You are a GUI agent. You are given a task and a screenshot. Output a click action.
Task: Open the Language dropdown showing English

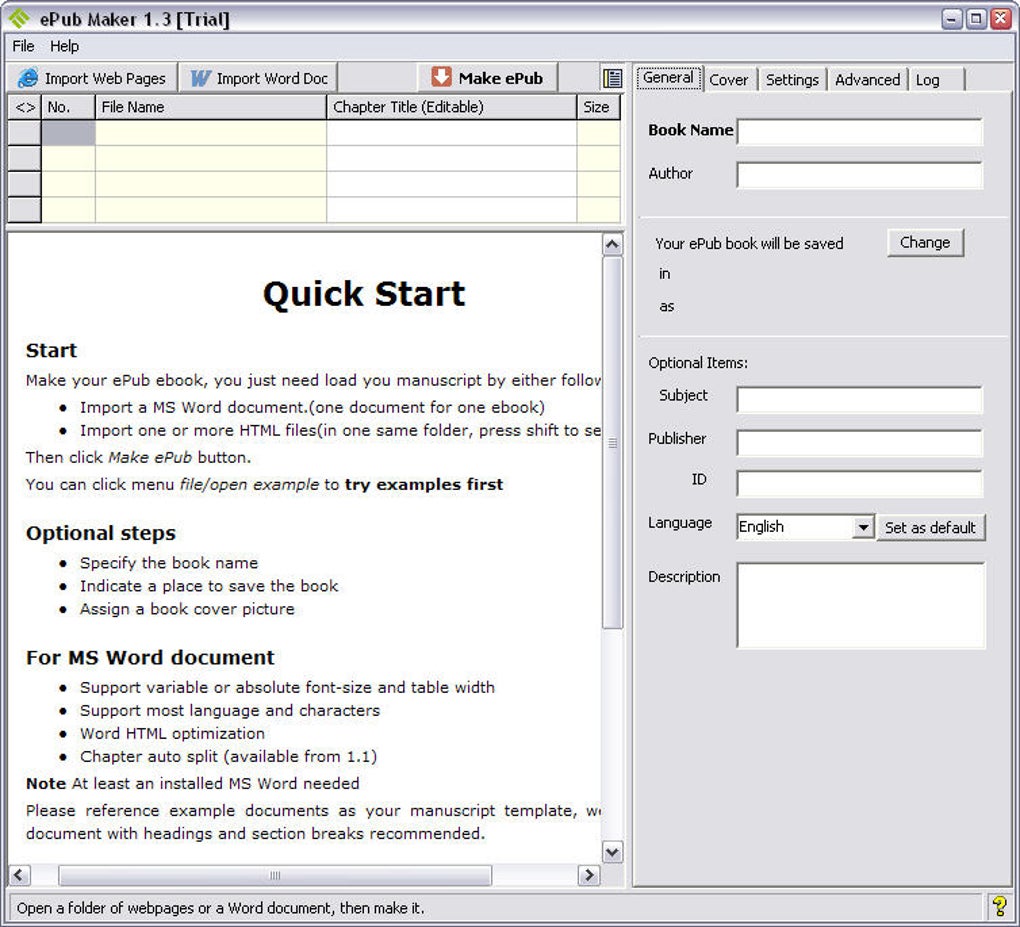tap(805, 527)
